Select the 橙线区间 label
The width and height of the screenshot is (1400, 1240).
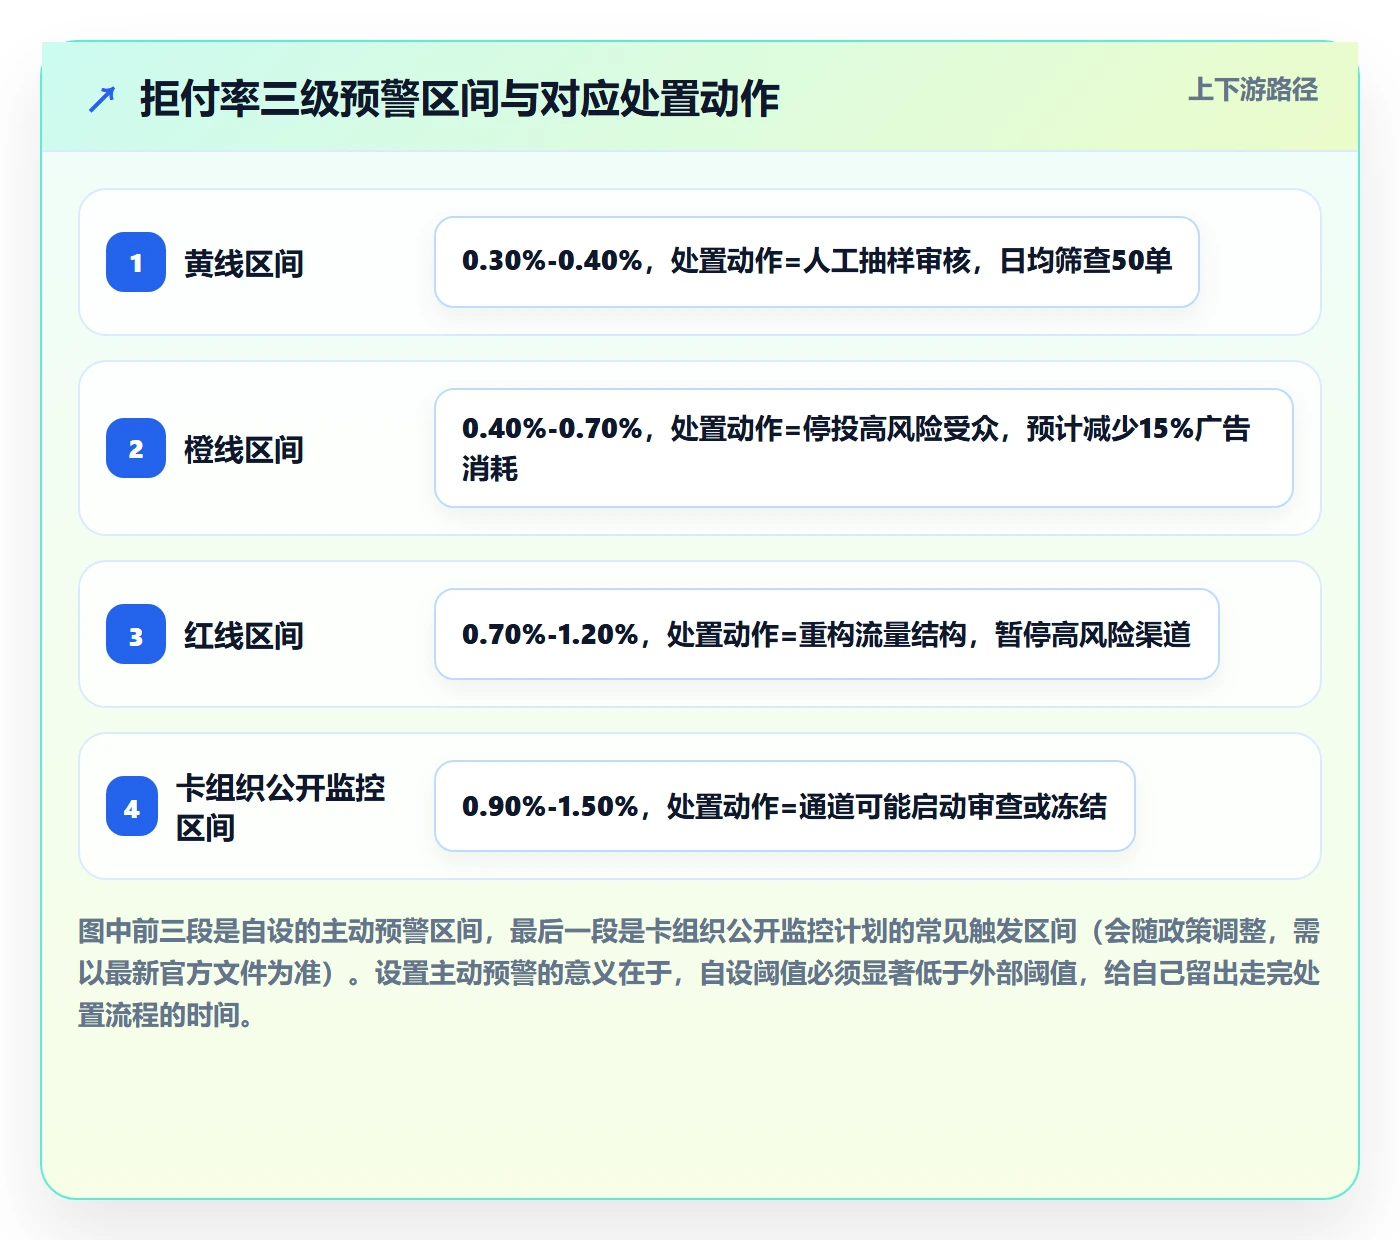click(244, 449)
